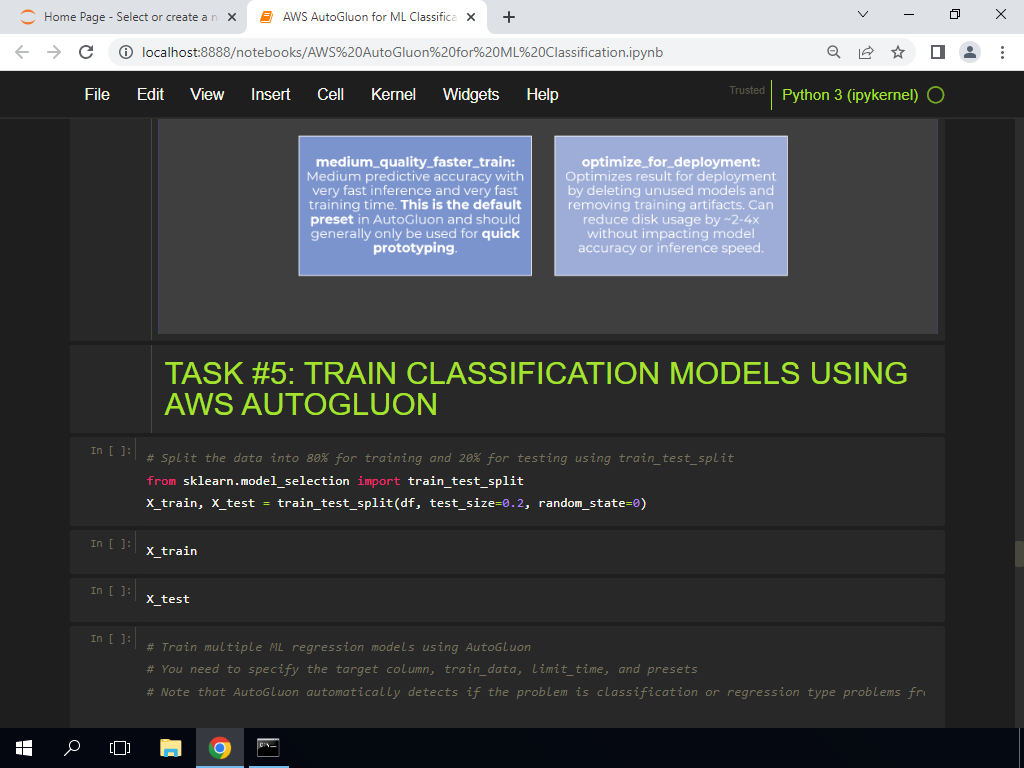Open the Widgets menu
The image size is (1024, 768).
[x=471, y=95]
